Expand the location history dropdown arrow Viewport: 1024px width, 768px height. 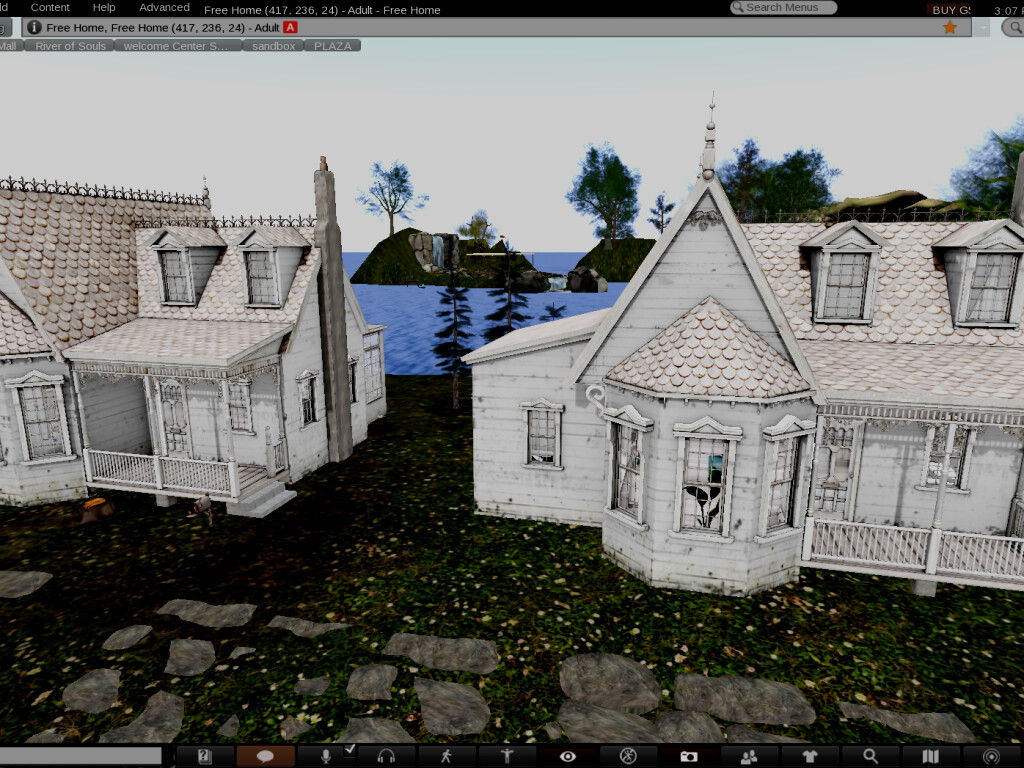point(983,28)
